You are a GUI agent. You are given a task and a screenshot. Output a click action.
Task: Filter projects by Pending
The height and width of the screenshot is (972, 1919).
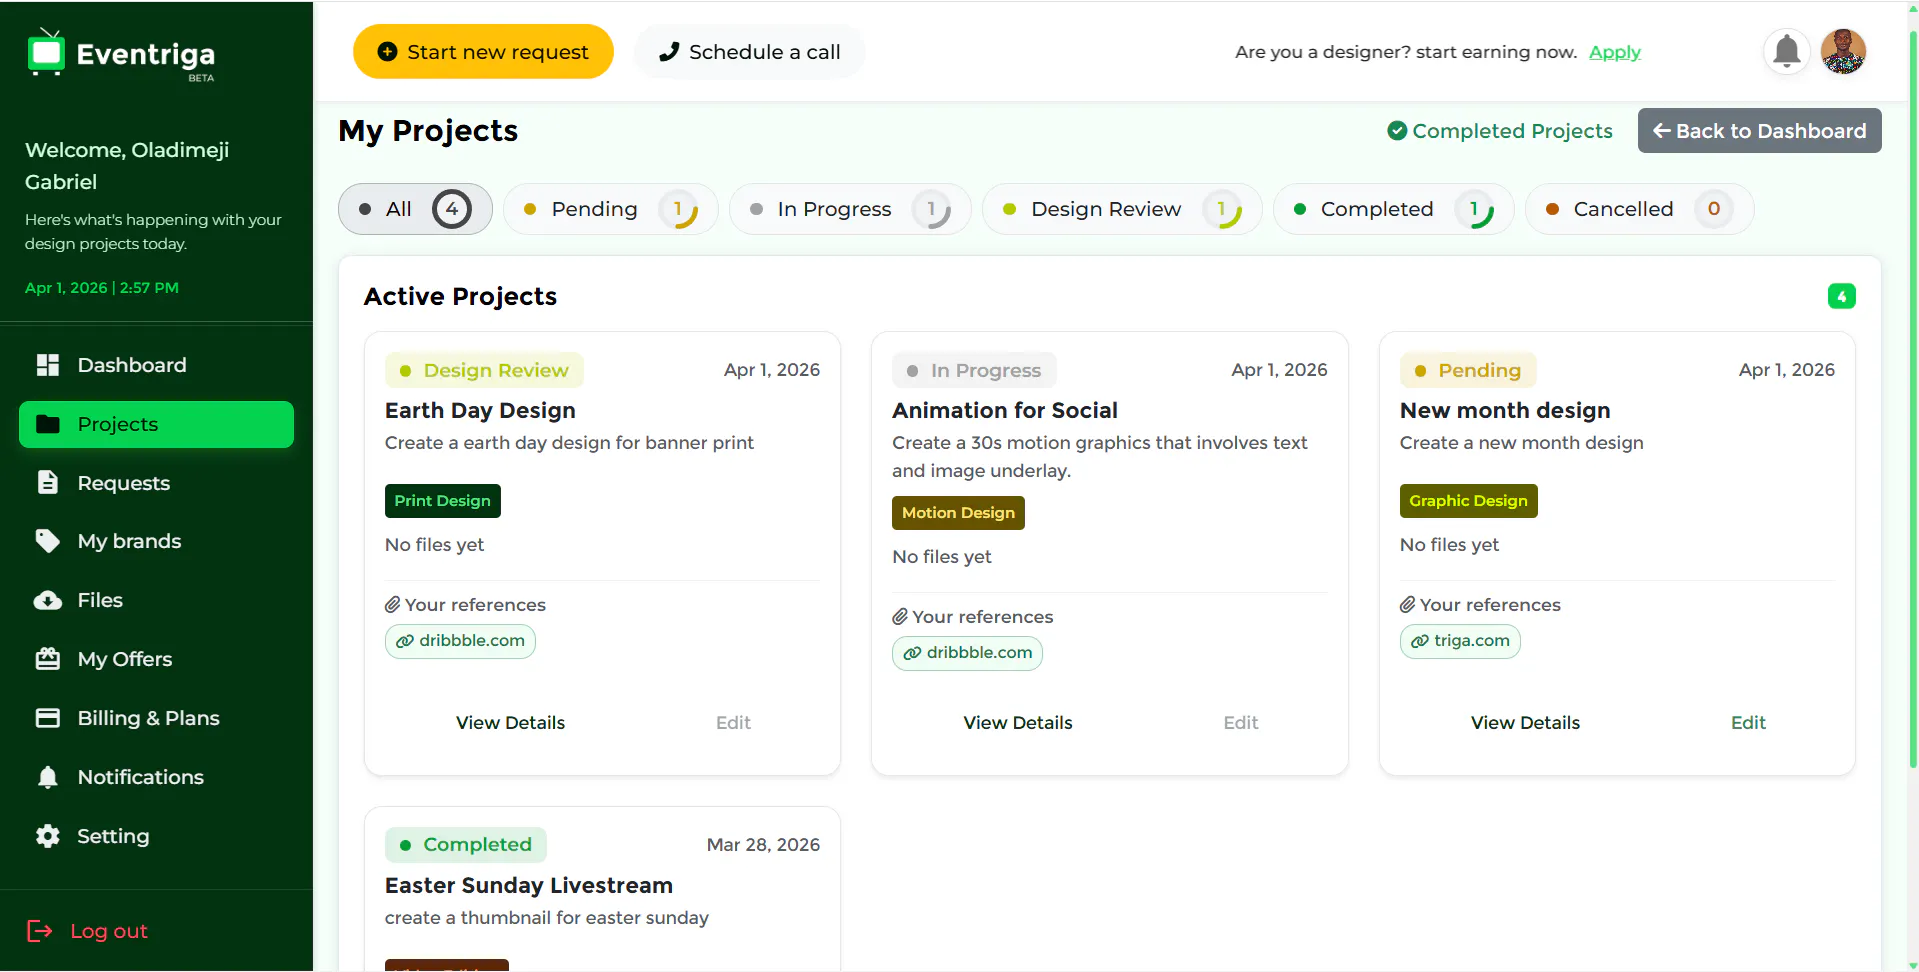[610, 209]
